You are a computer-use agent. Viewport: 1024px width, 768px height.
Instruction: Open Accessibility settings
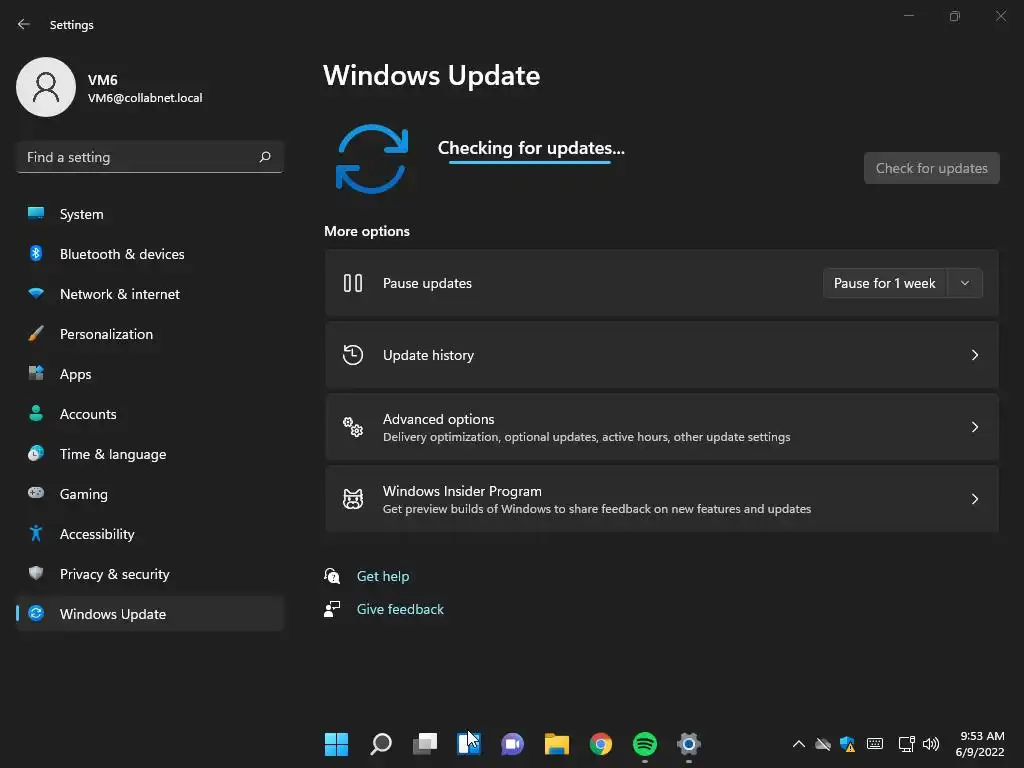pyautogui.click(x=150, y=534)
